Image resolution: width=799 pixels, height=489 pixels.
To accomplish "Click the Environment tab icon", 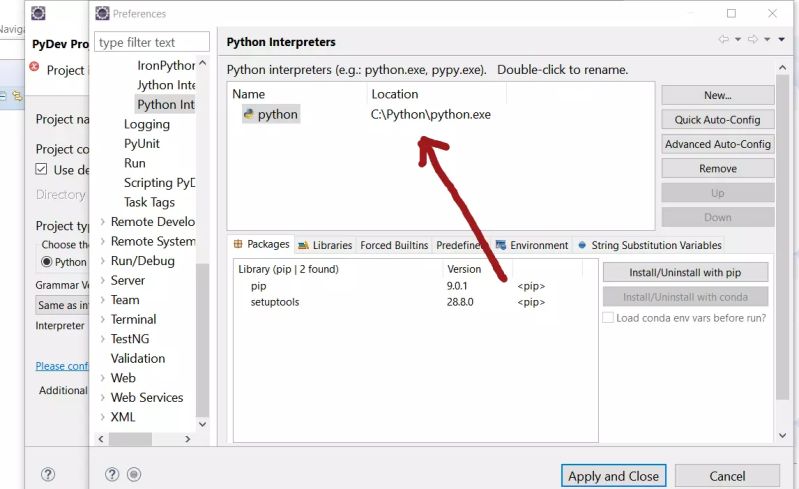I will [x=501, y=245].
